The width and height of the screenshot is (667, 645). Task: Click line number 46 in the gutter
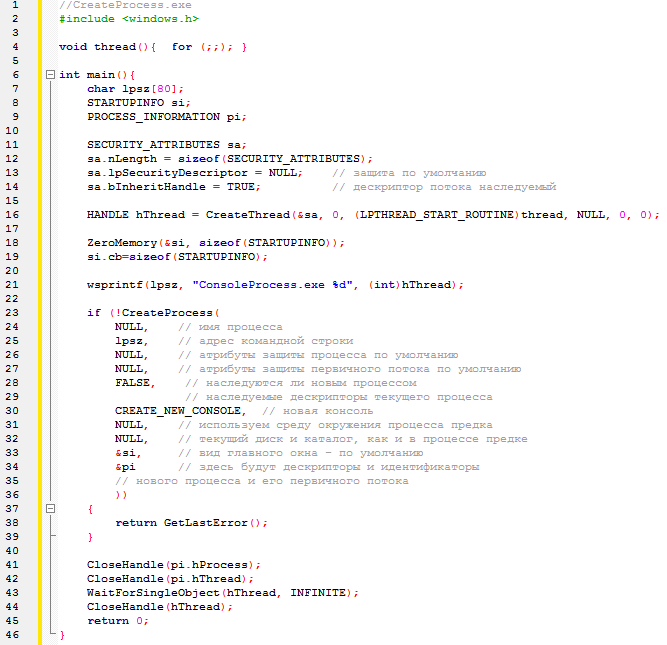tap(14, 635)
